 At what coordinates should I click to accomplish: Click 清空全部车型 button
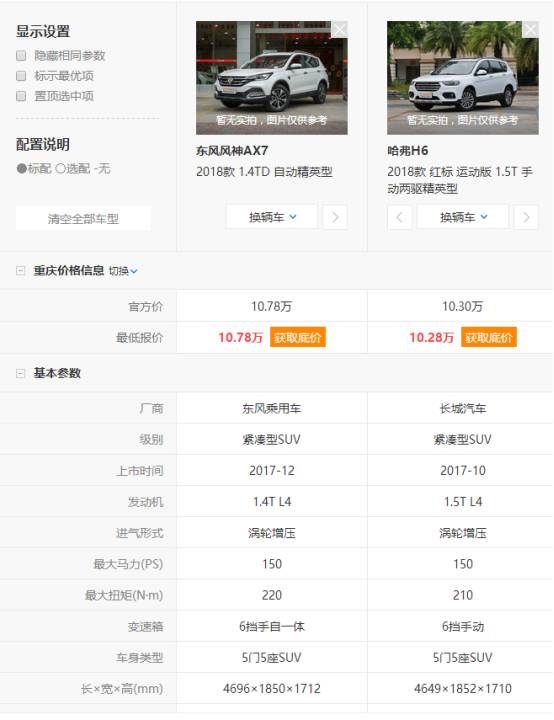[83, 219]
